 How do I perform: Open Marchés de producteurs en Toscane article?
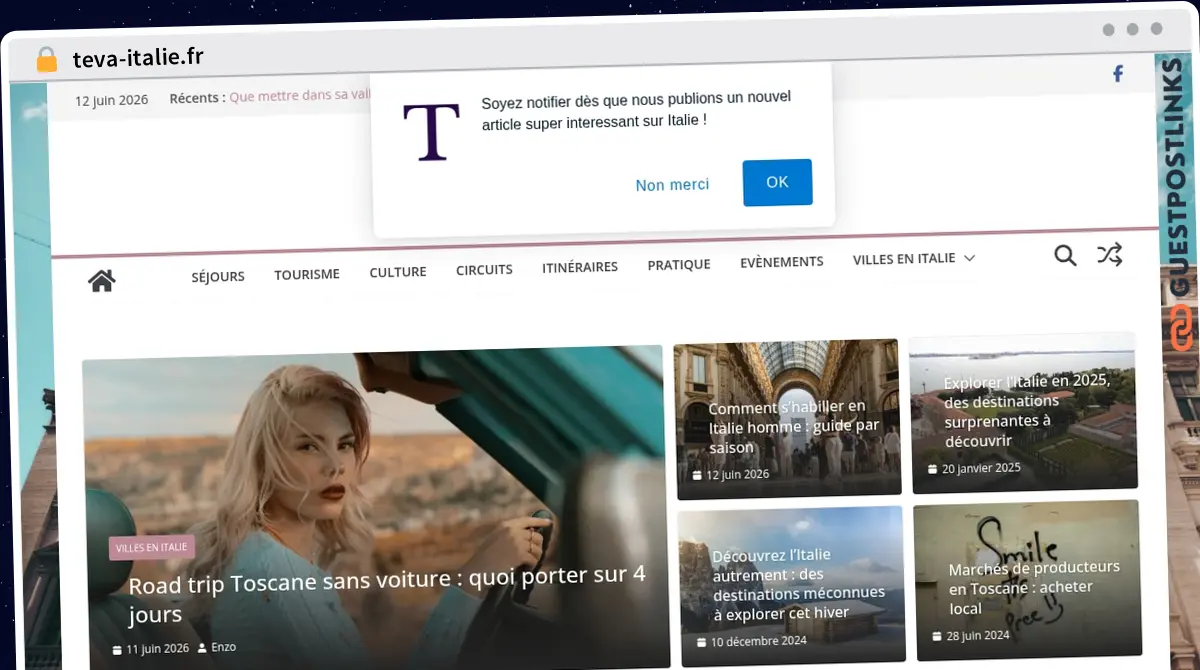coord(1034,587)
